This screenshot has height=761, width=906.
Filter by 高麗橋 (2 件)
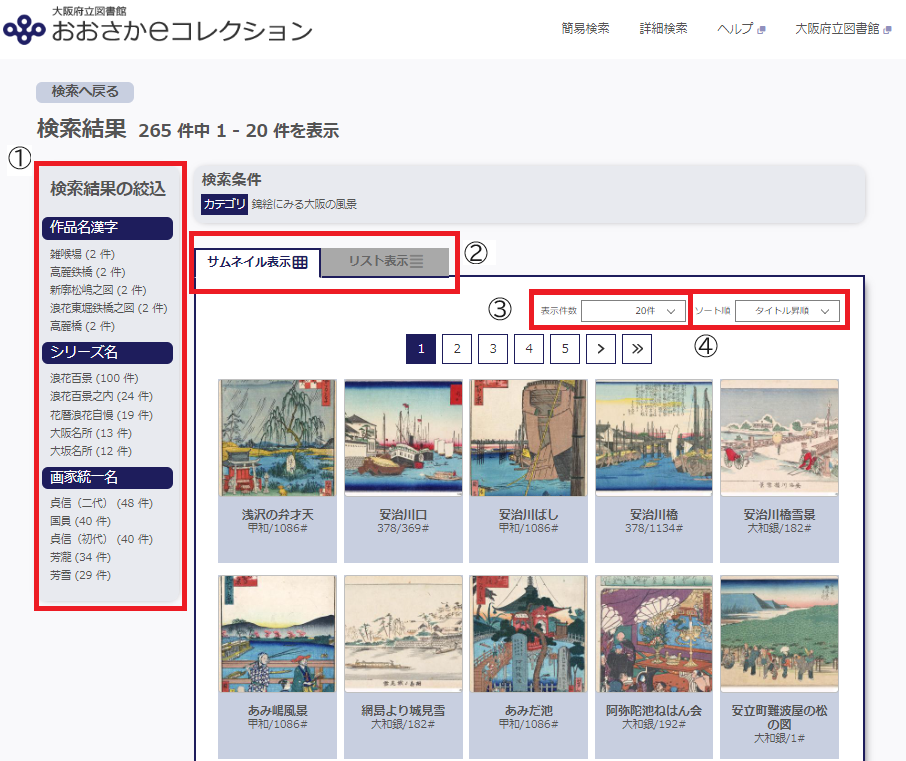[x=83, y=326]
